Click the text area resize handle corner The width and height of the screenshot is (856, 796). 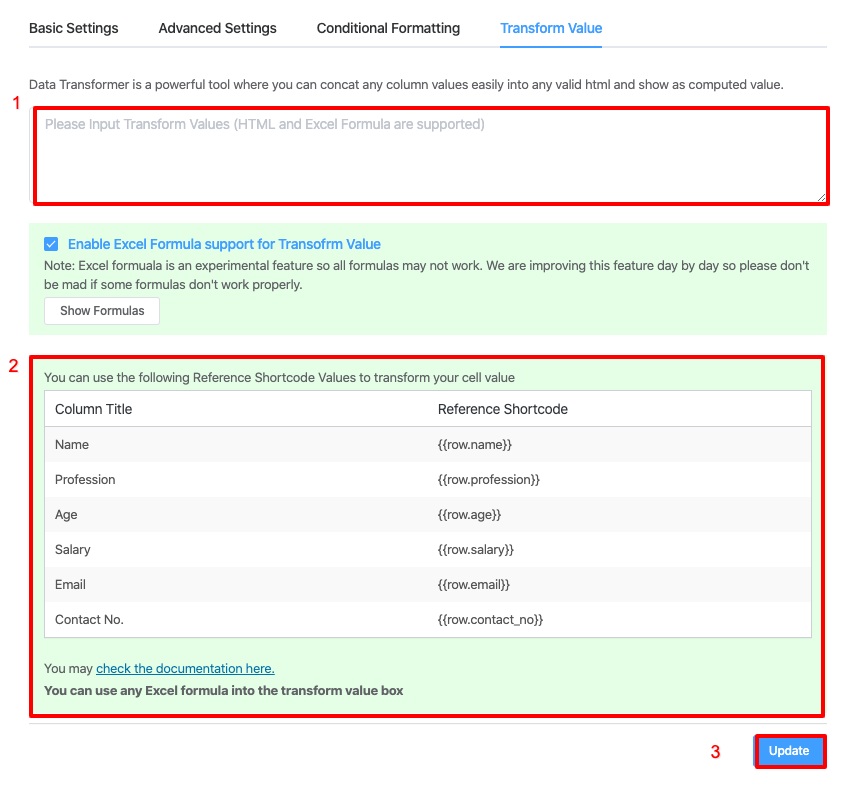pyautogui.click(x=822, y=198)
